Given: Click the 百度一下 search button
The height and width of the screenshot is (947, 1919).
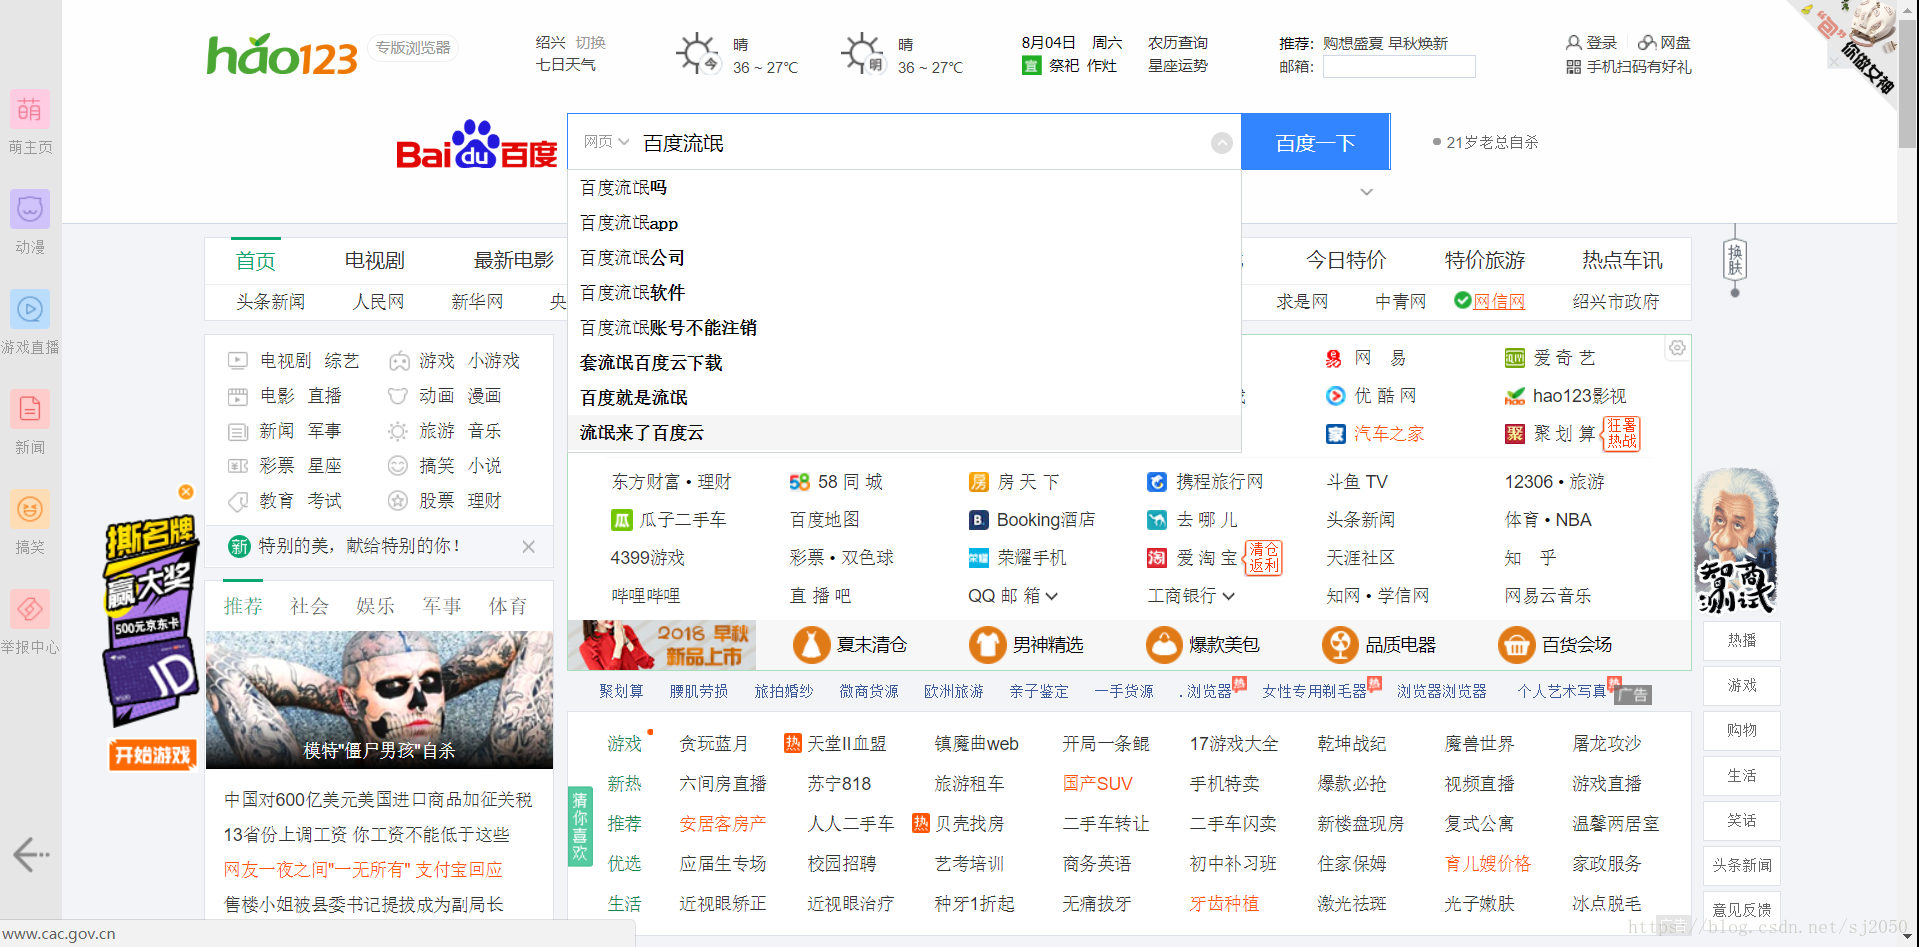Looking at the screenshot, I should 1315,142.
